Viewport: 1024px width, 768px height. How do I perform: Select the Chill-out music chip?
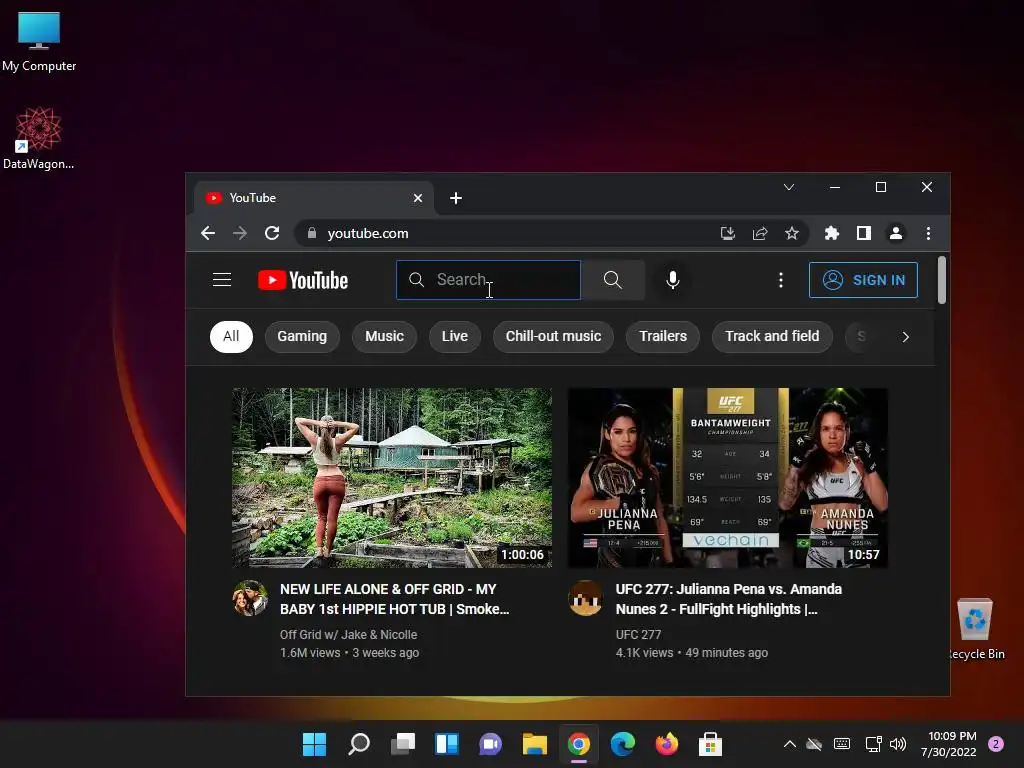(553, 336)
